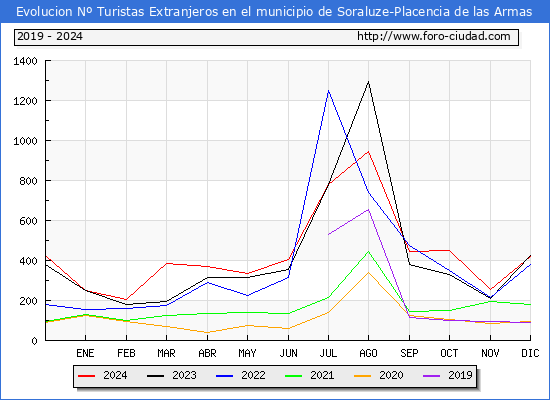
Task: Click the JUL month axis label
Action: click(328, 353)
